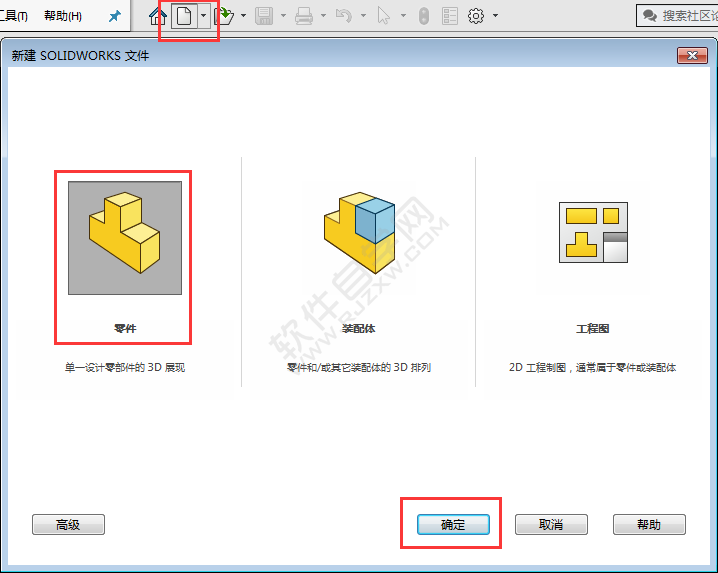This screenshot has height=573, width=718.
Task: Click the 取消 cancel button
Action: pos(551,524)
